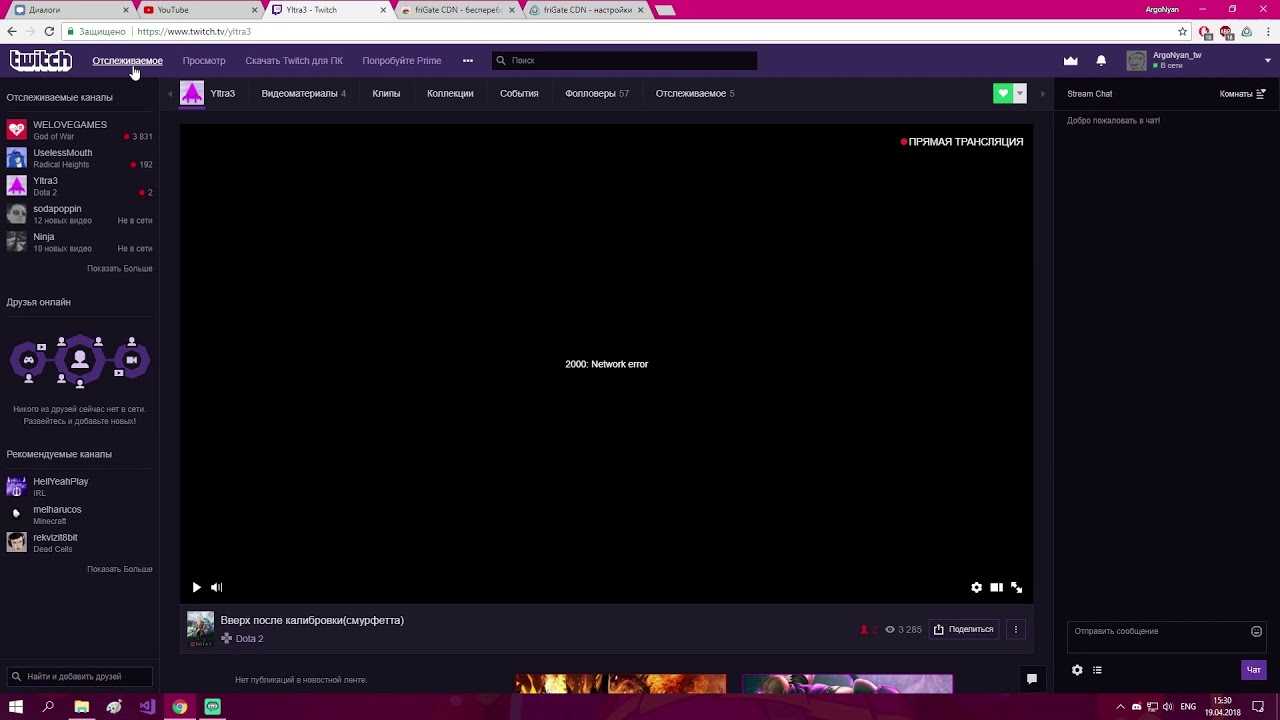Click the Twitch logo home icon
This screenshot has height=720, width=1280.
(x=41, y=61)
